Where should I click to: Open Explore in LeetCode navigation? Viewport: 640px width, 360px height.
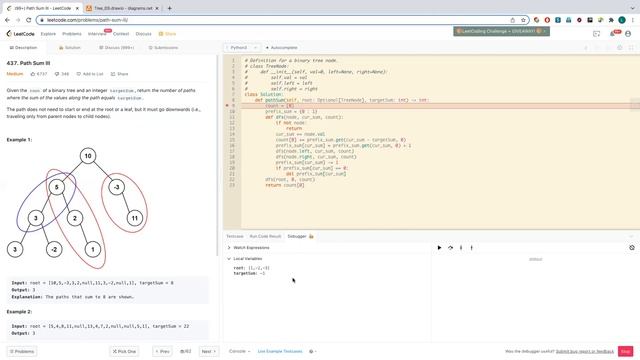click(48, 34)
